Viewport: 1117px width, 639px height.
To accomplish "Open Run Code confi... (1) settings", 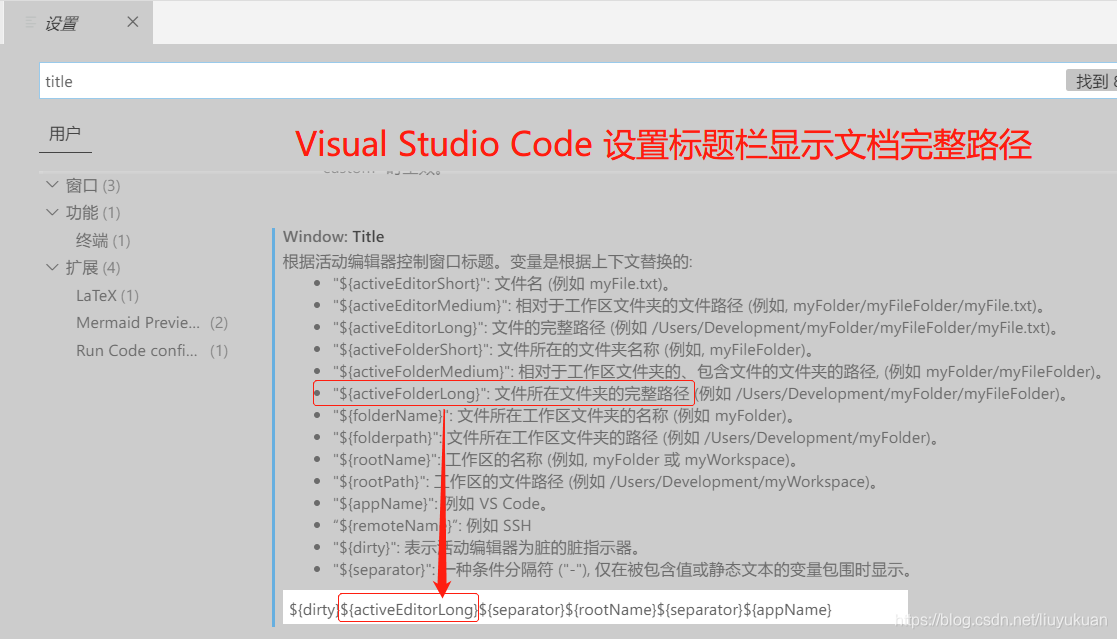I will click(152, 350).
